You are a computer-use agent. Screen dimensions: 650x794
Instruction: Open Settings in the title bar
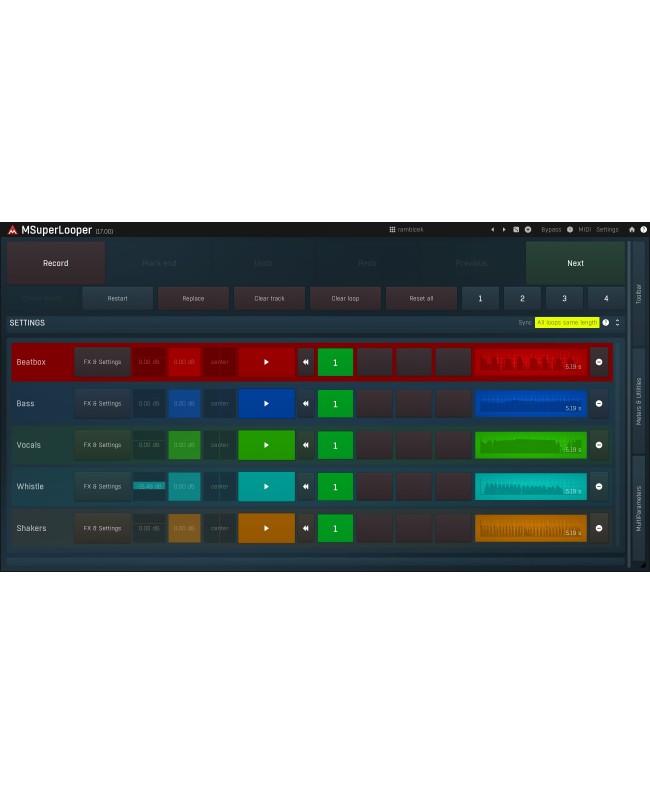607,229
